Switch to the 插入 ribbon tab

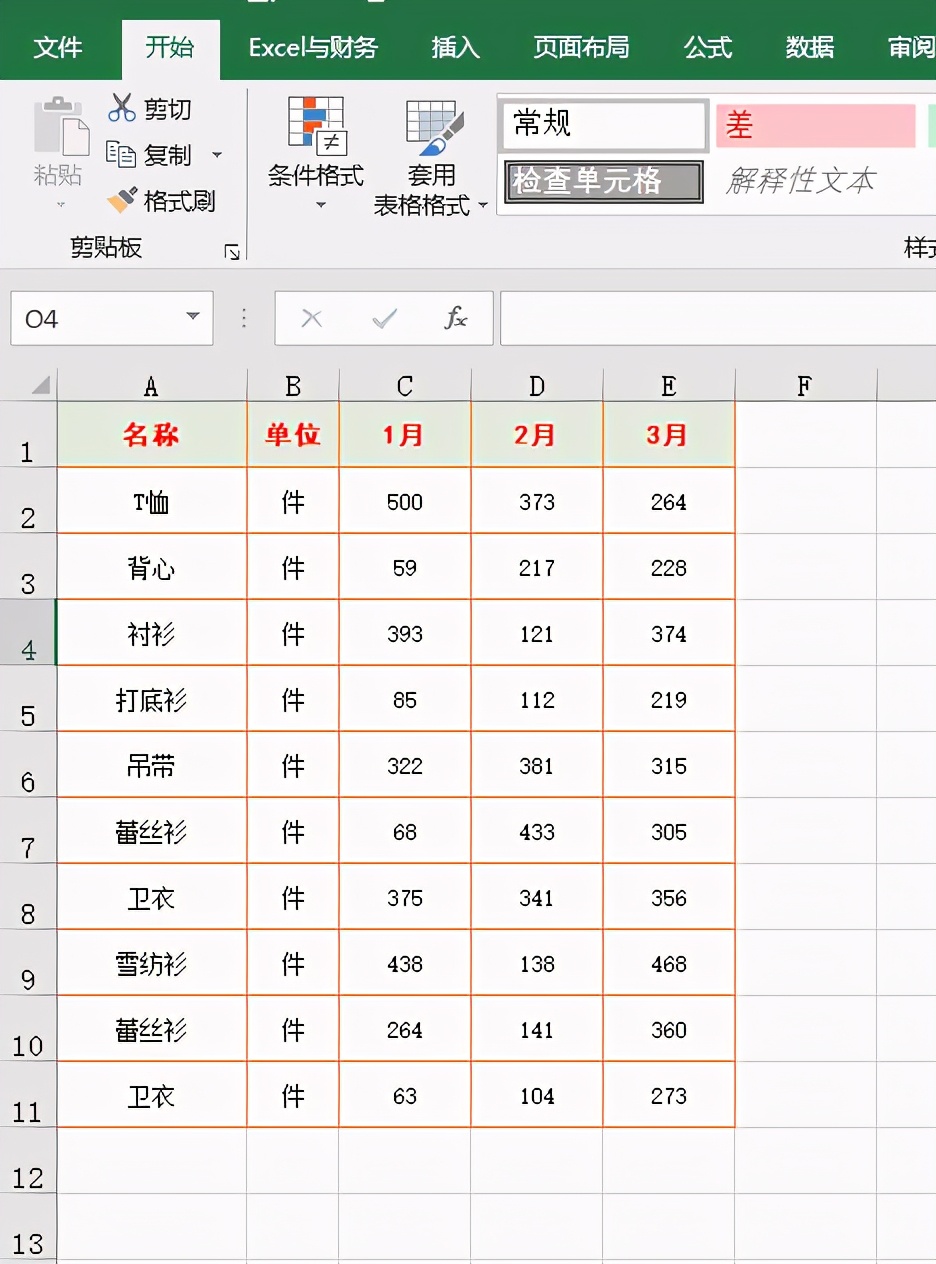coord(456,46)
